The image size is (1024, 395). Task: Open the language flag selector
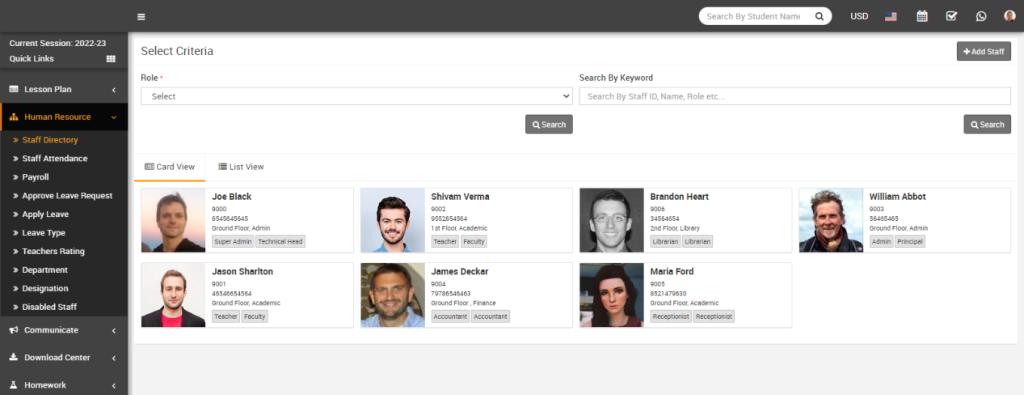[891, 16]
